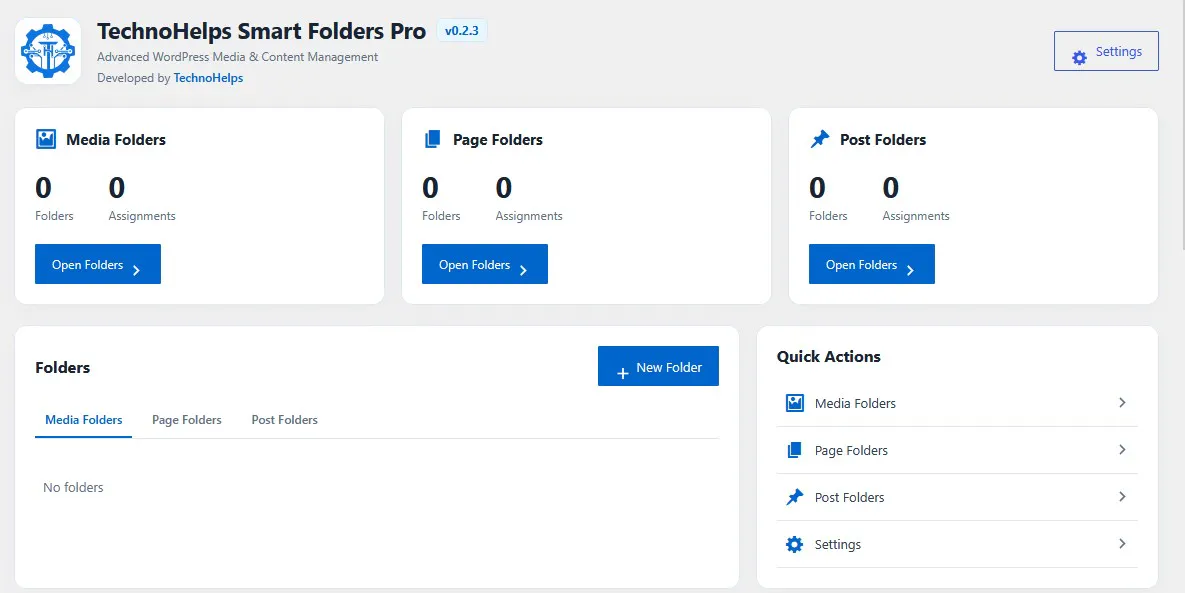This screenshot has width=1185, height=593.
Task: Click Post Folders pin icon in Quick Actions
Action: pyautogui.click(x=794, y=497)
